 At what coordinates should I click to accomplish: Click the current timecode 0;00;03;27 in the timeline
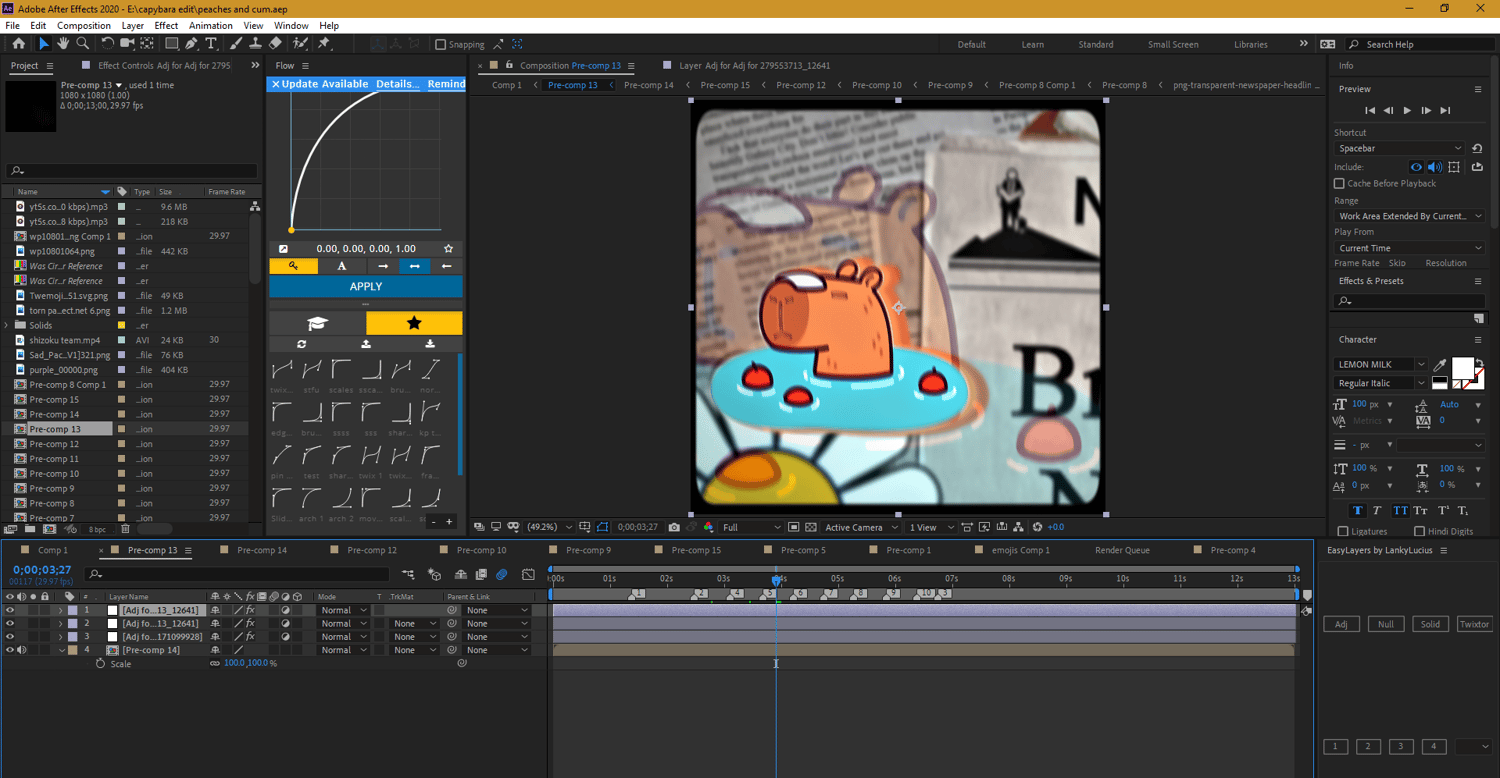click(x=42, y=570)
